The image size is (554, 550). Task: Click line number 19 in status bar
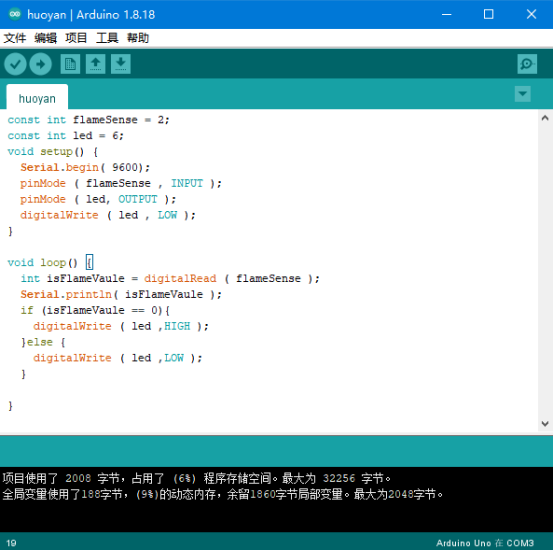point(11,543)
